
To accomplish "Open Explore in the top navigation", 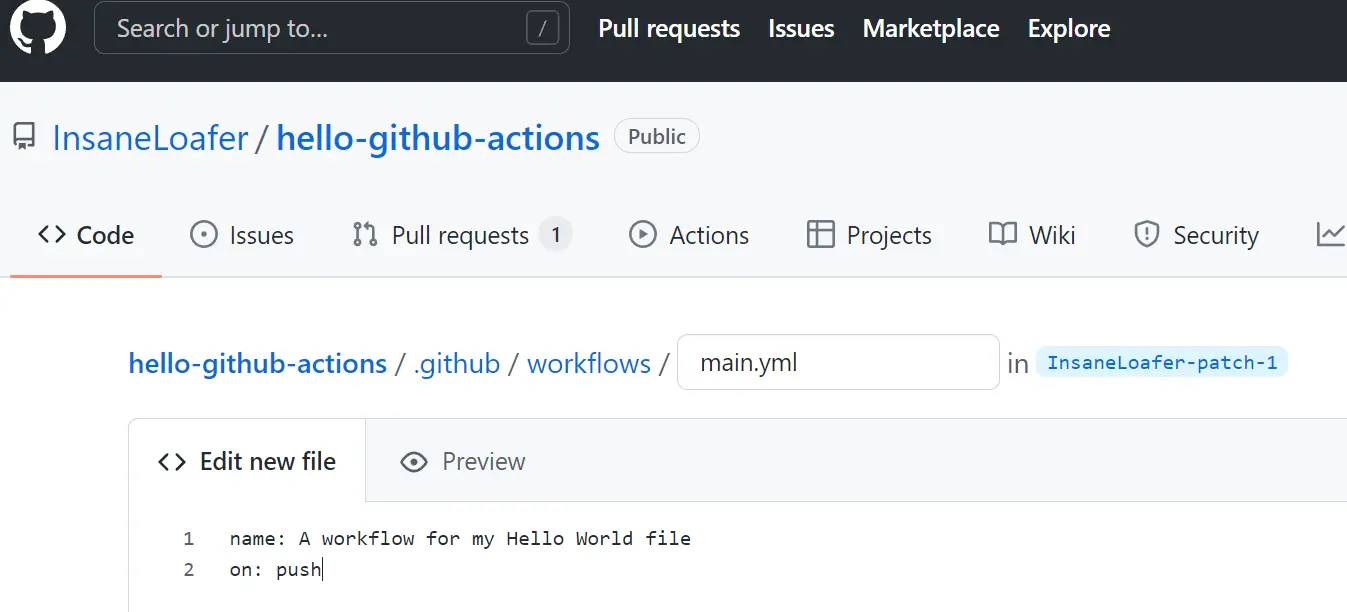I will tap(1069, 29).
